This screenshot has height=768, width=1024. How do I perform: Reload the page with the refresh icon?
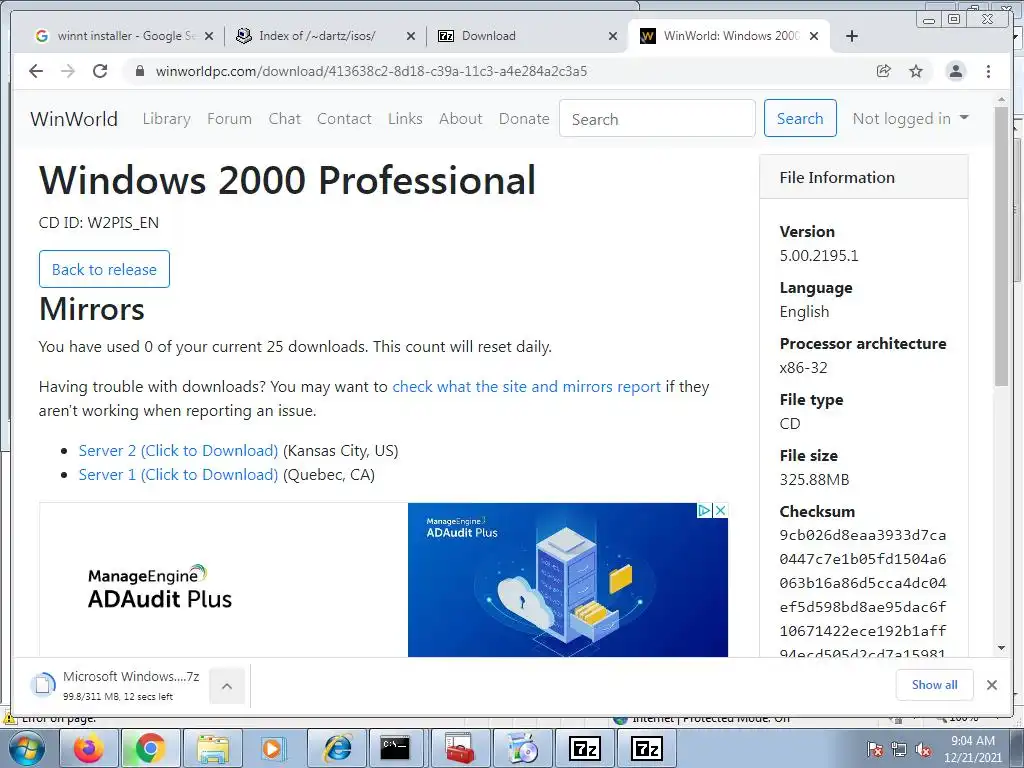(x=100, y=71)
